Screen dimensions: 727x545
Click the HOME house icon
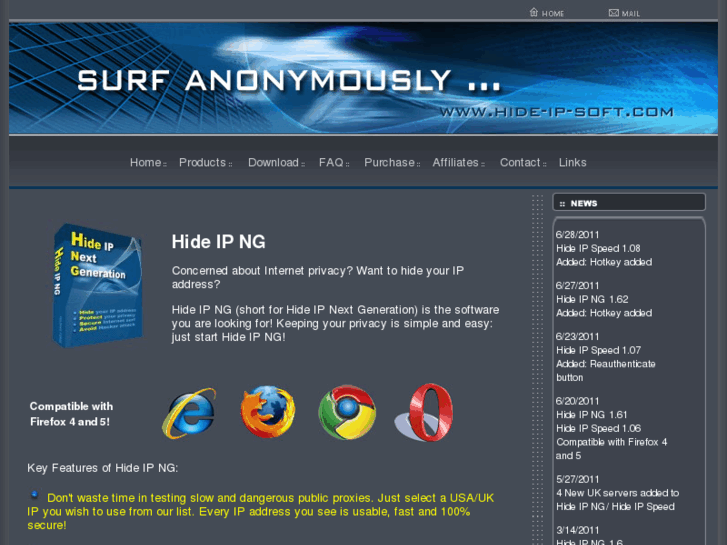coord(534,12)
